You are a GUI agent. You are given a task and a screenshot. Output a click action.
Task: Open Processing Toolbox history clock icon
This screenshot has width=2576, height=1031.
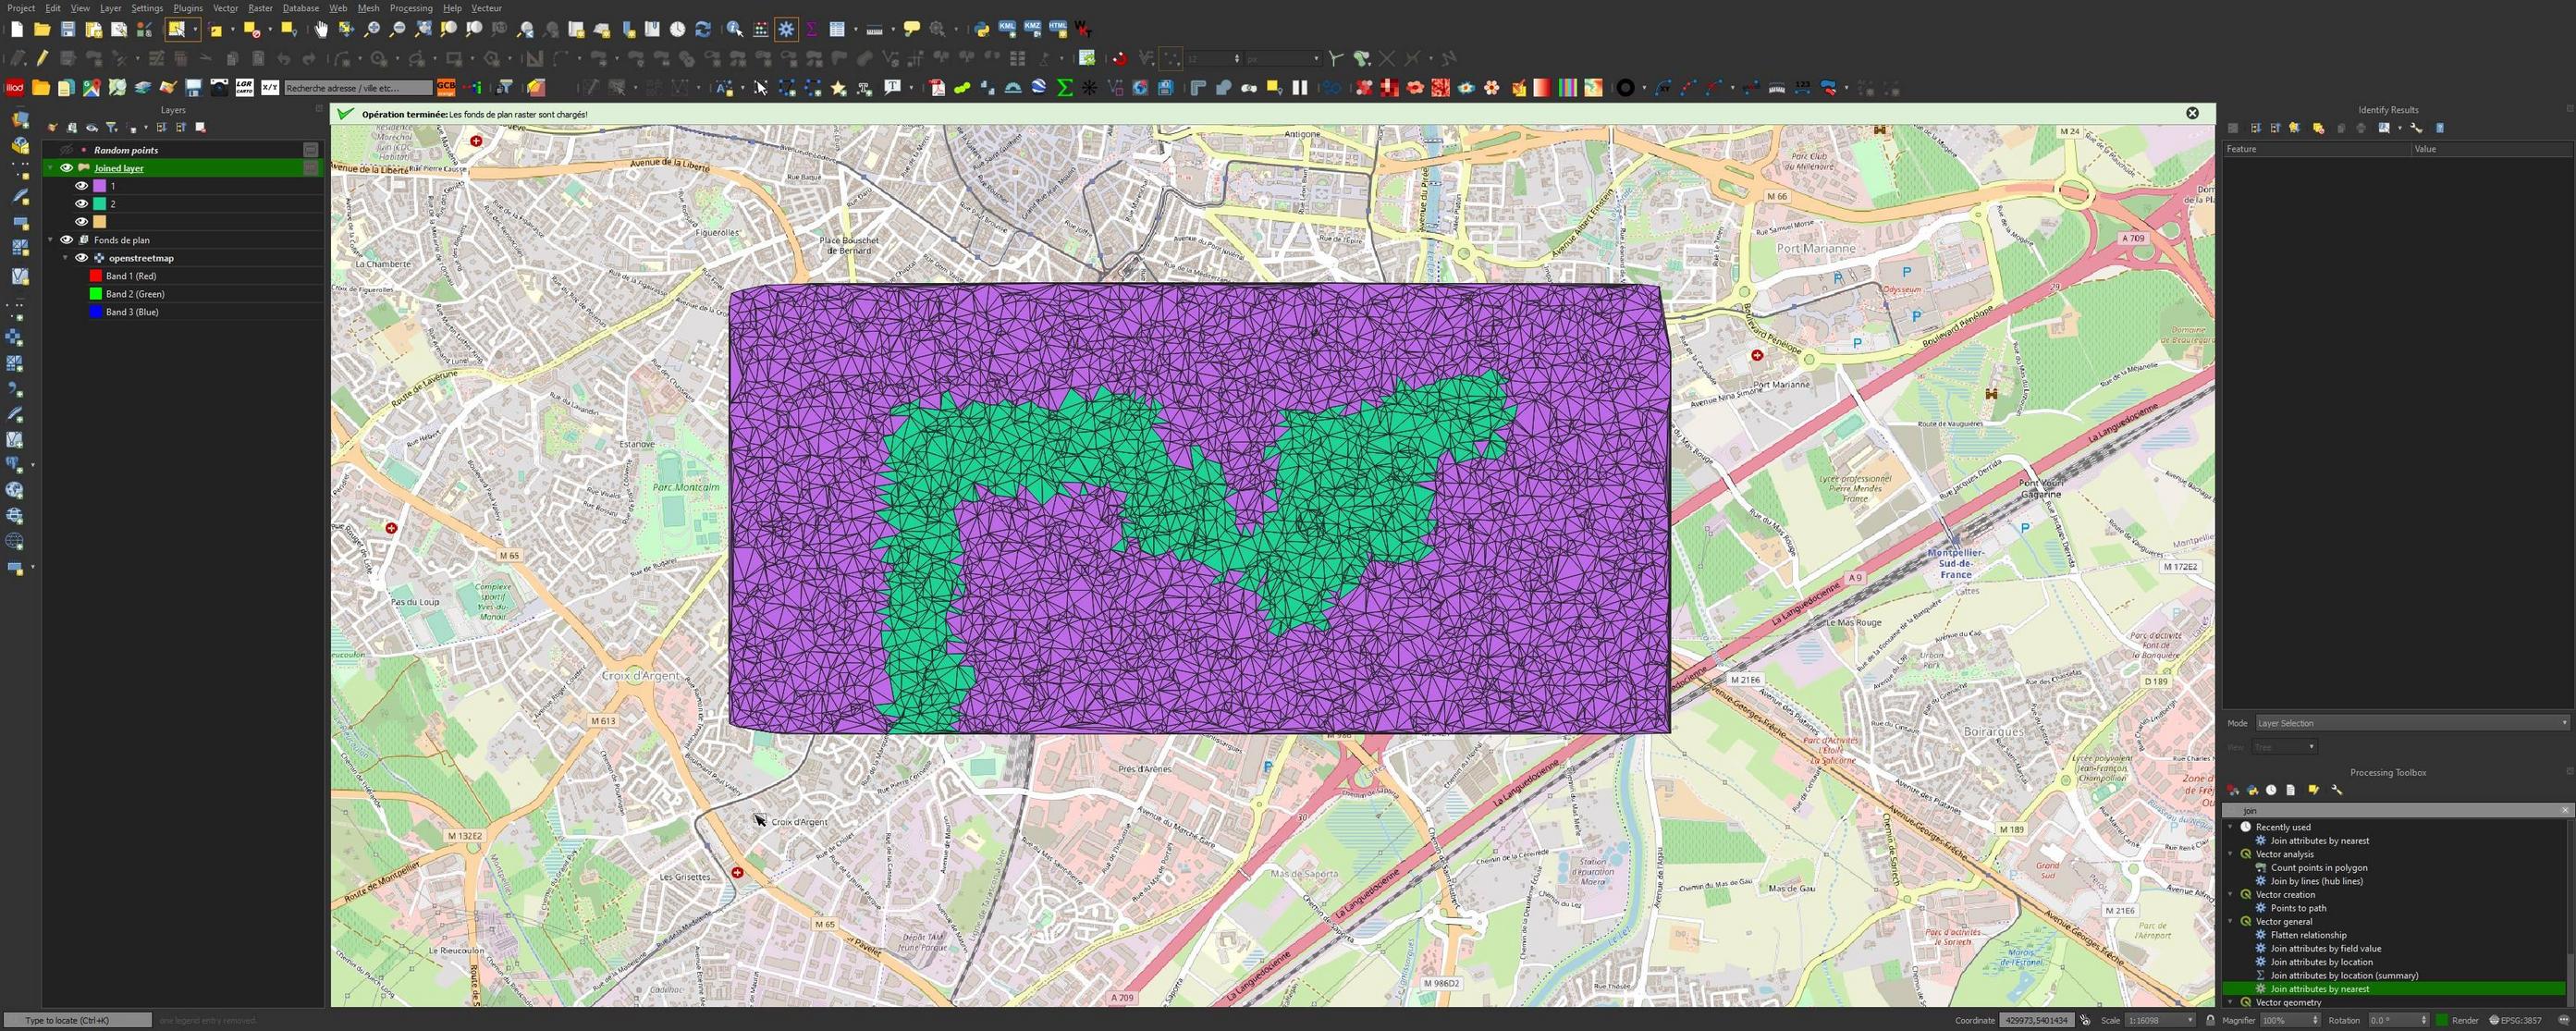click(x=2271, y=790)
